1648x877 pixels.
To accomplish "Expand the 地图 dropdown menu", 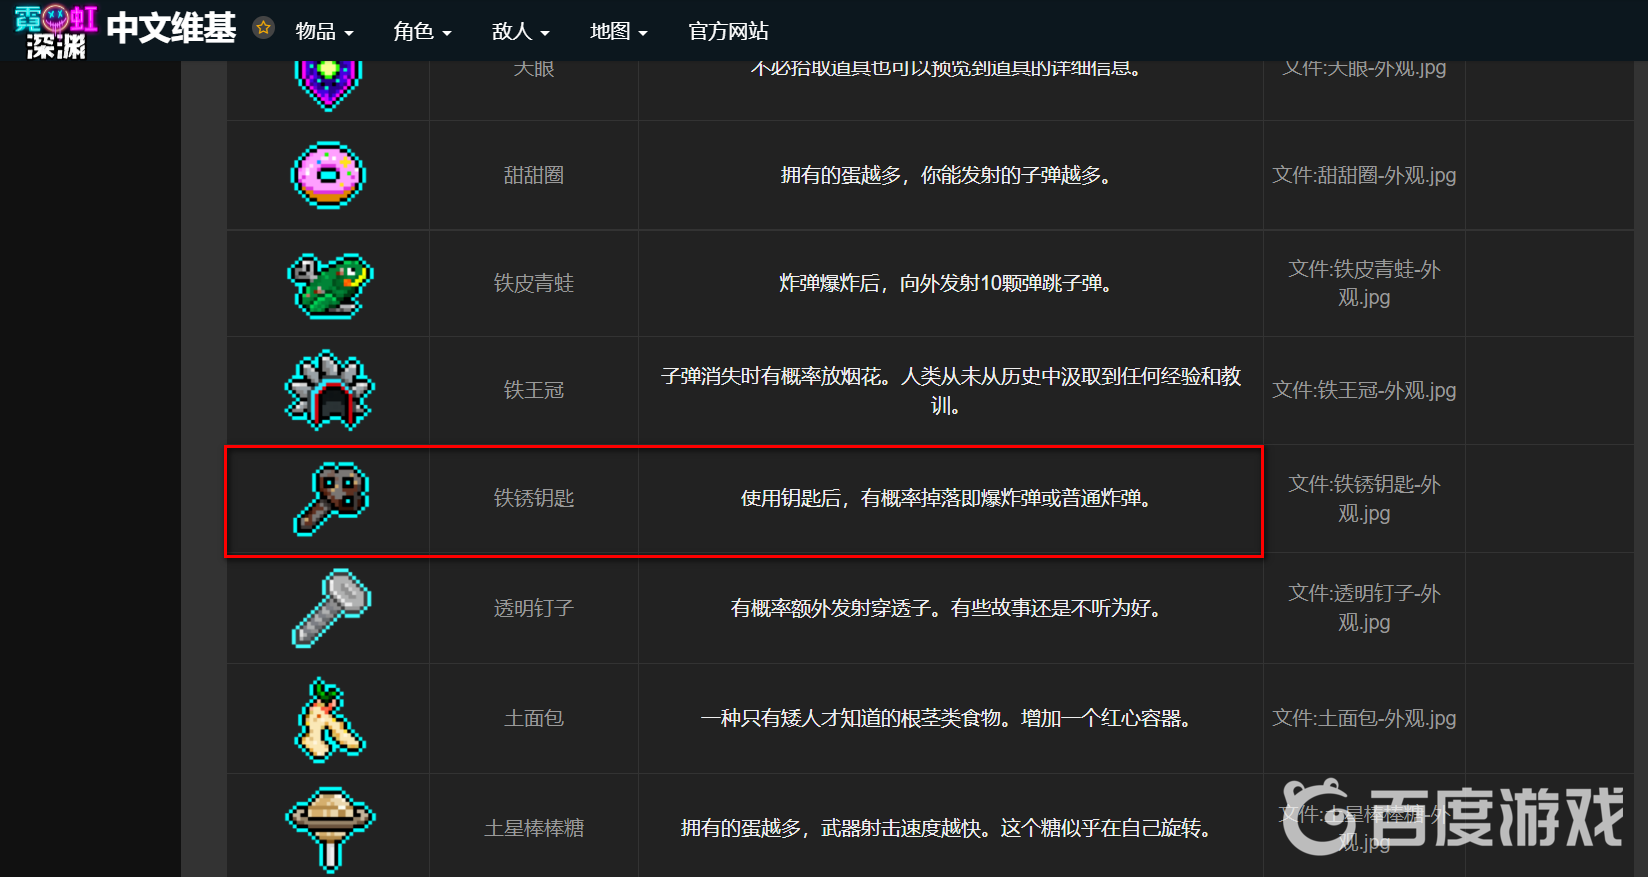I will coord(618,32).
